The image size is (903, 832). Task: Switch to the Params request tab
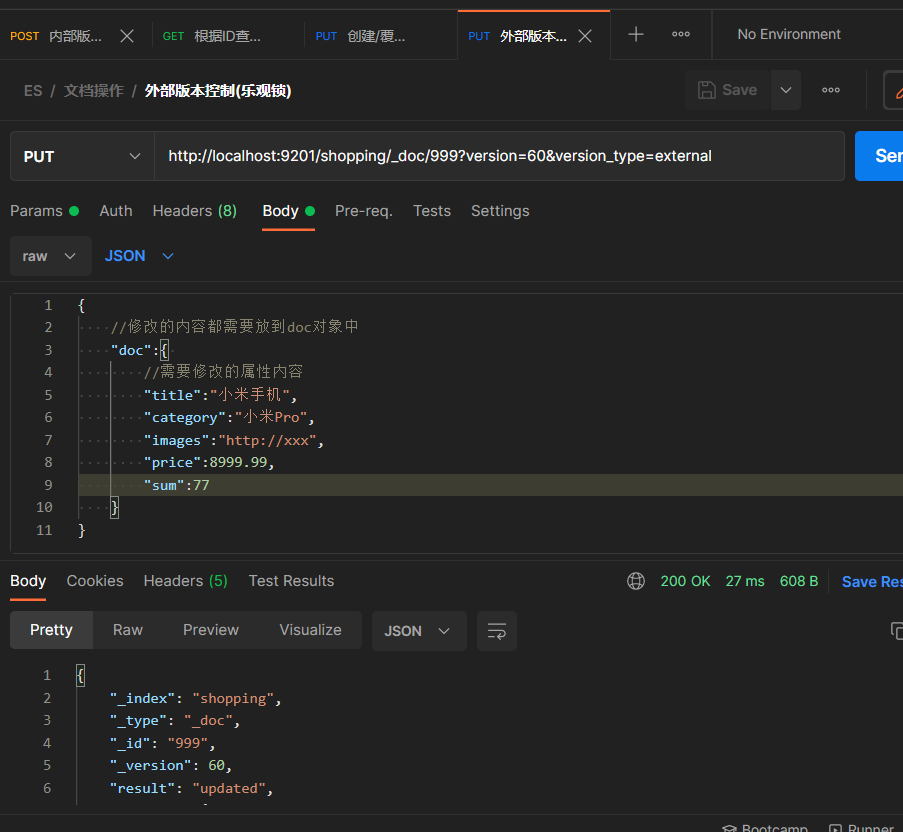coord(44,211)
